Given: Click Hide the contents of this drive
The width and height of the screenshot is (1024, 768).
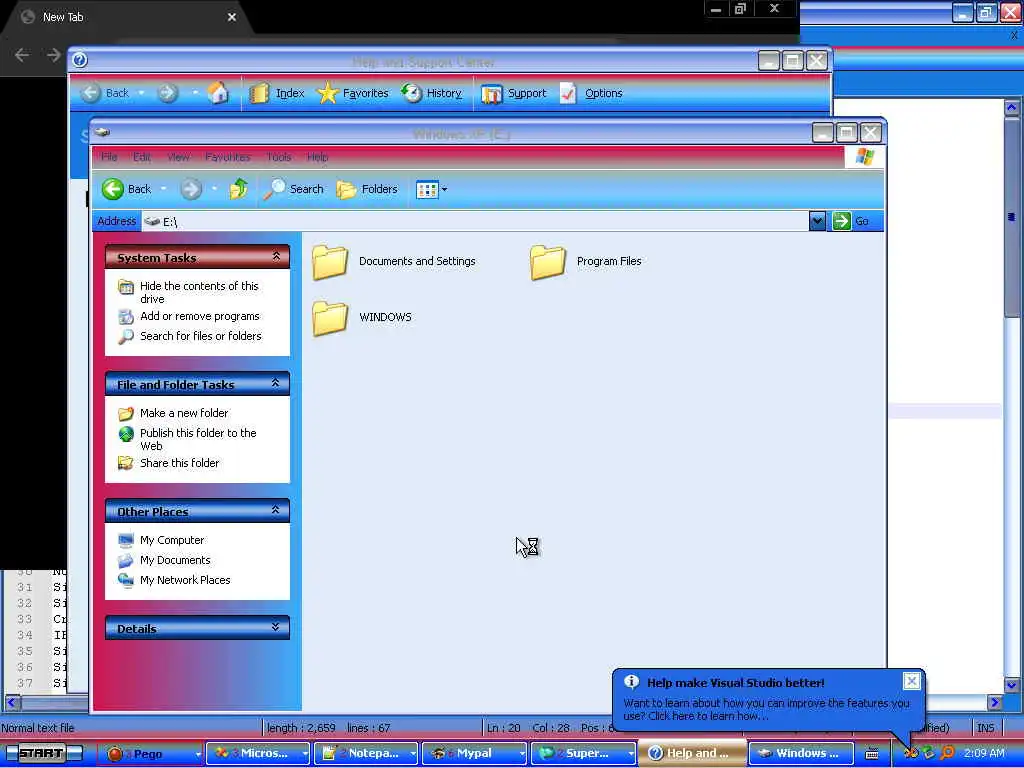Looking at the screenshot, I should coord(199,293).
